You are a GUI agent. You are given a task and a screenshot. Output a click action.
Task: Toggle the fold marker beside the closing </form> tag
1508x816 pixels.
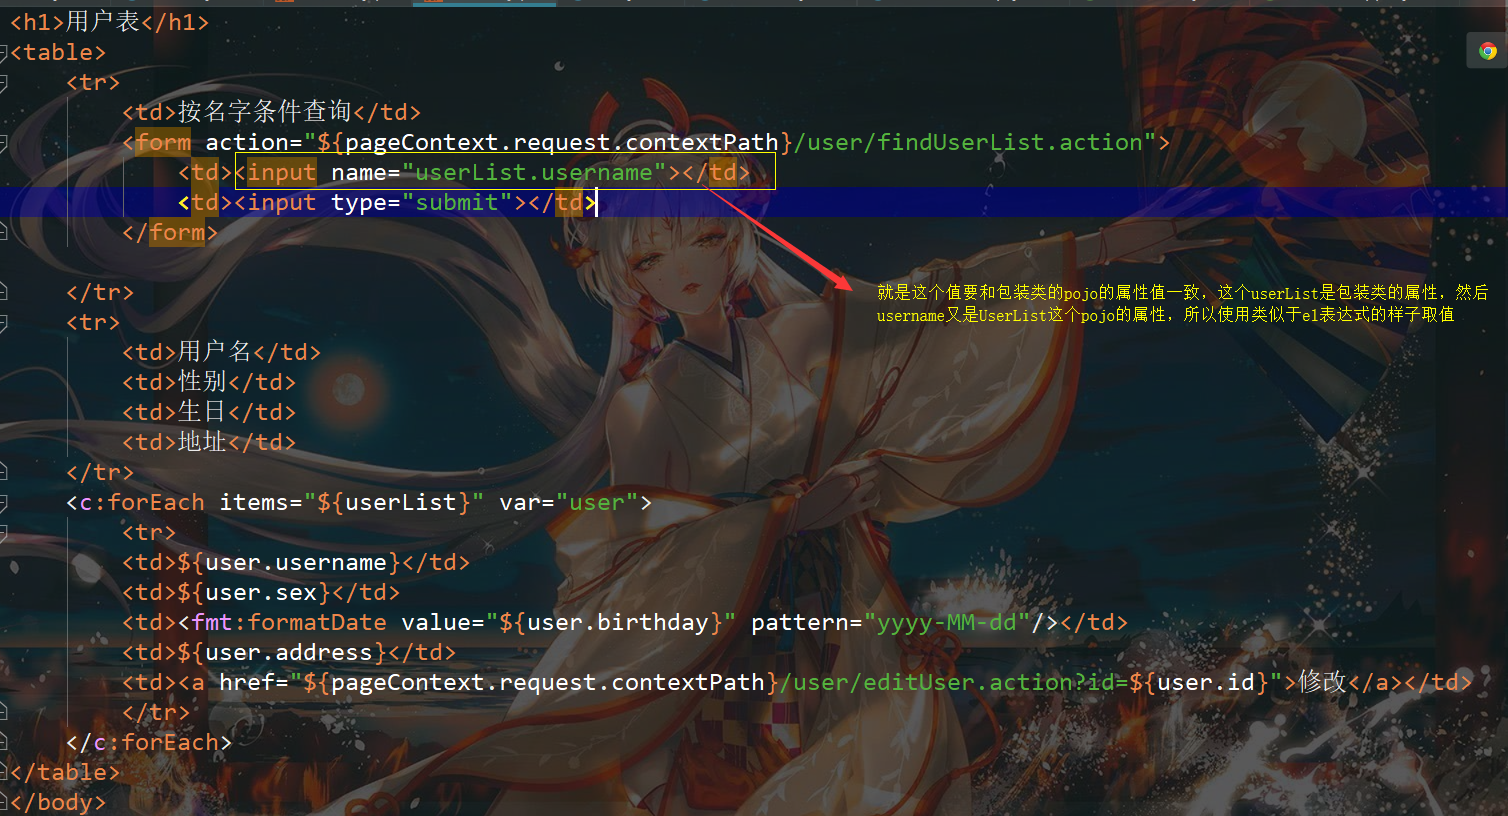(4, 232)
